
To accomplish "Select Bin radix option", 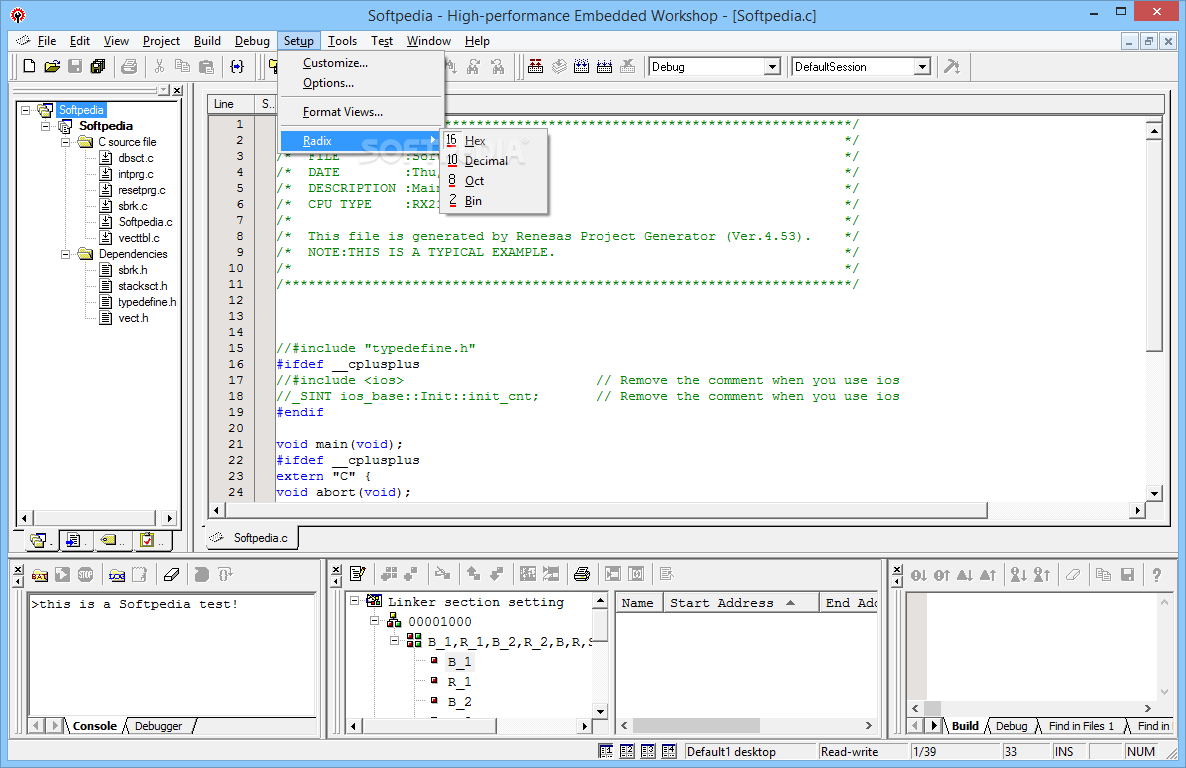I will coord(493,201).
